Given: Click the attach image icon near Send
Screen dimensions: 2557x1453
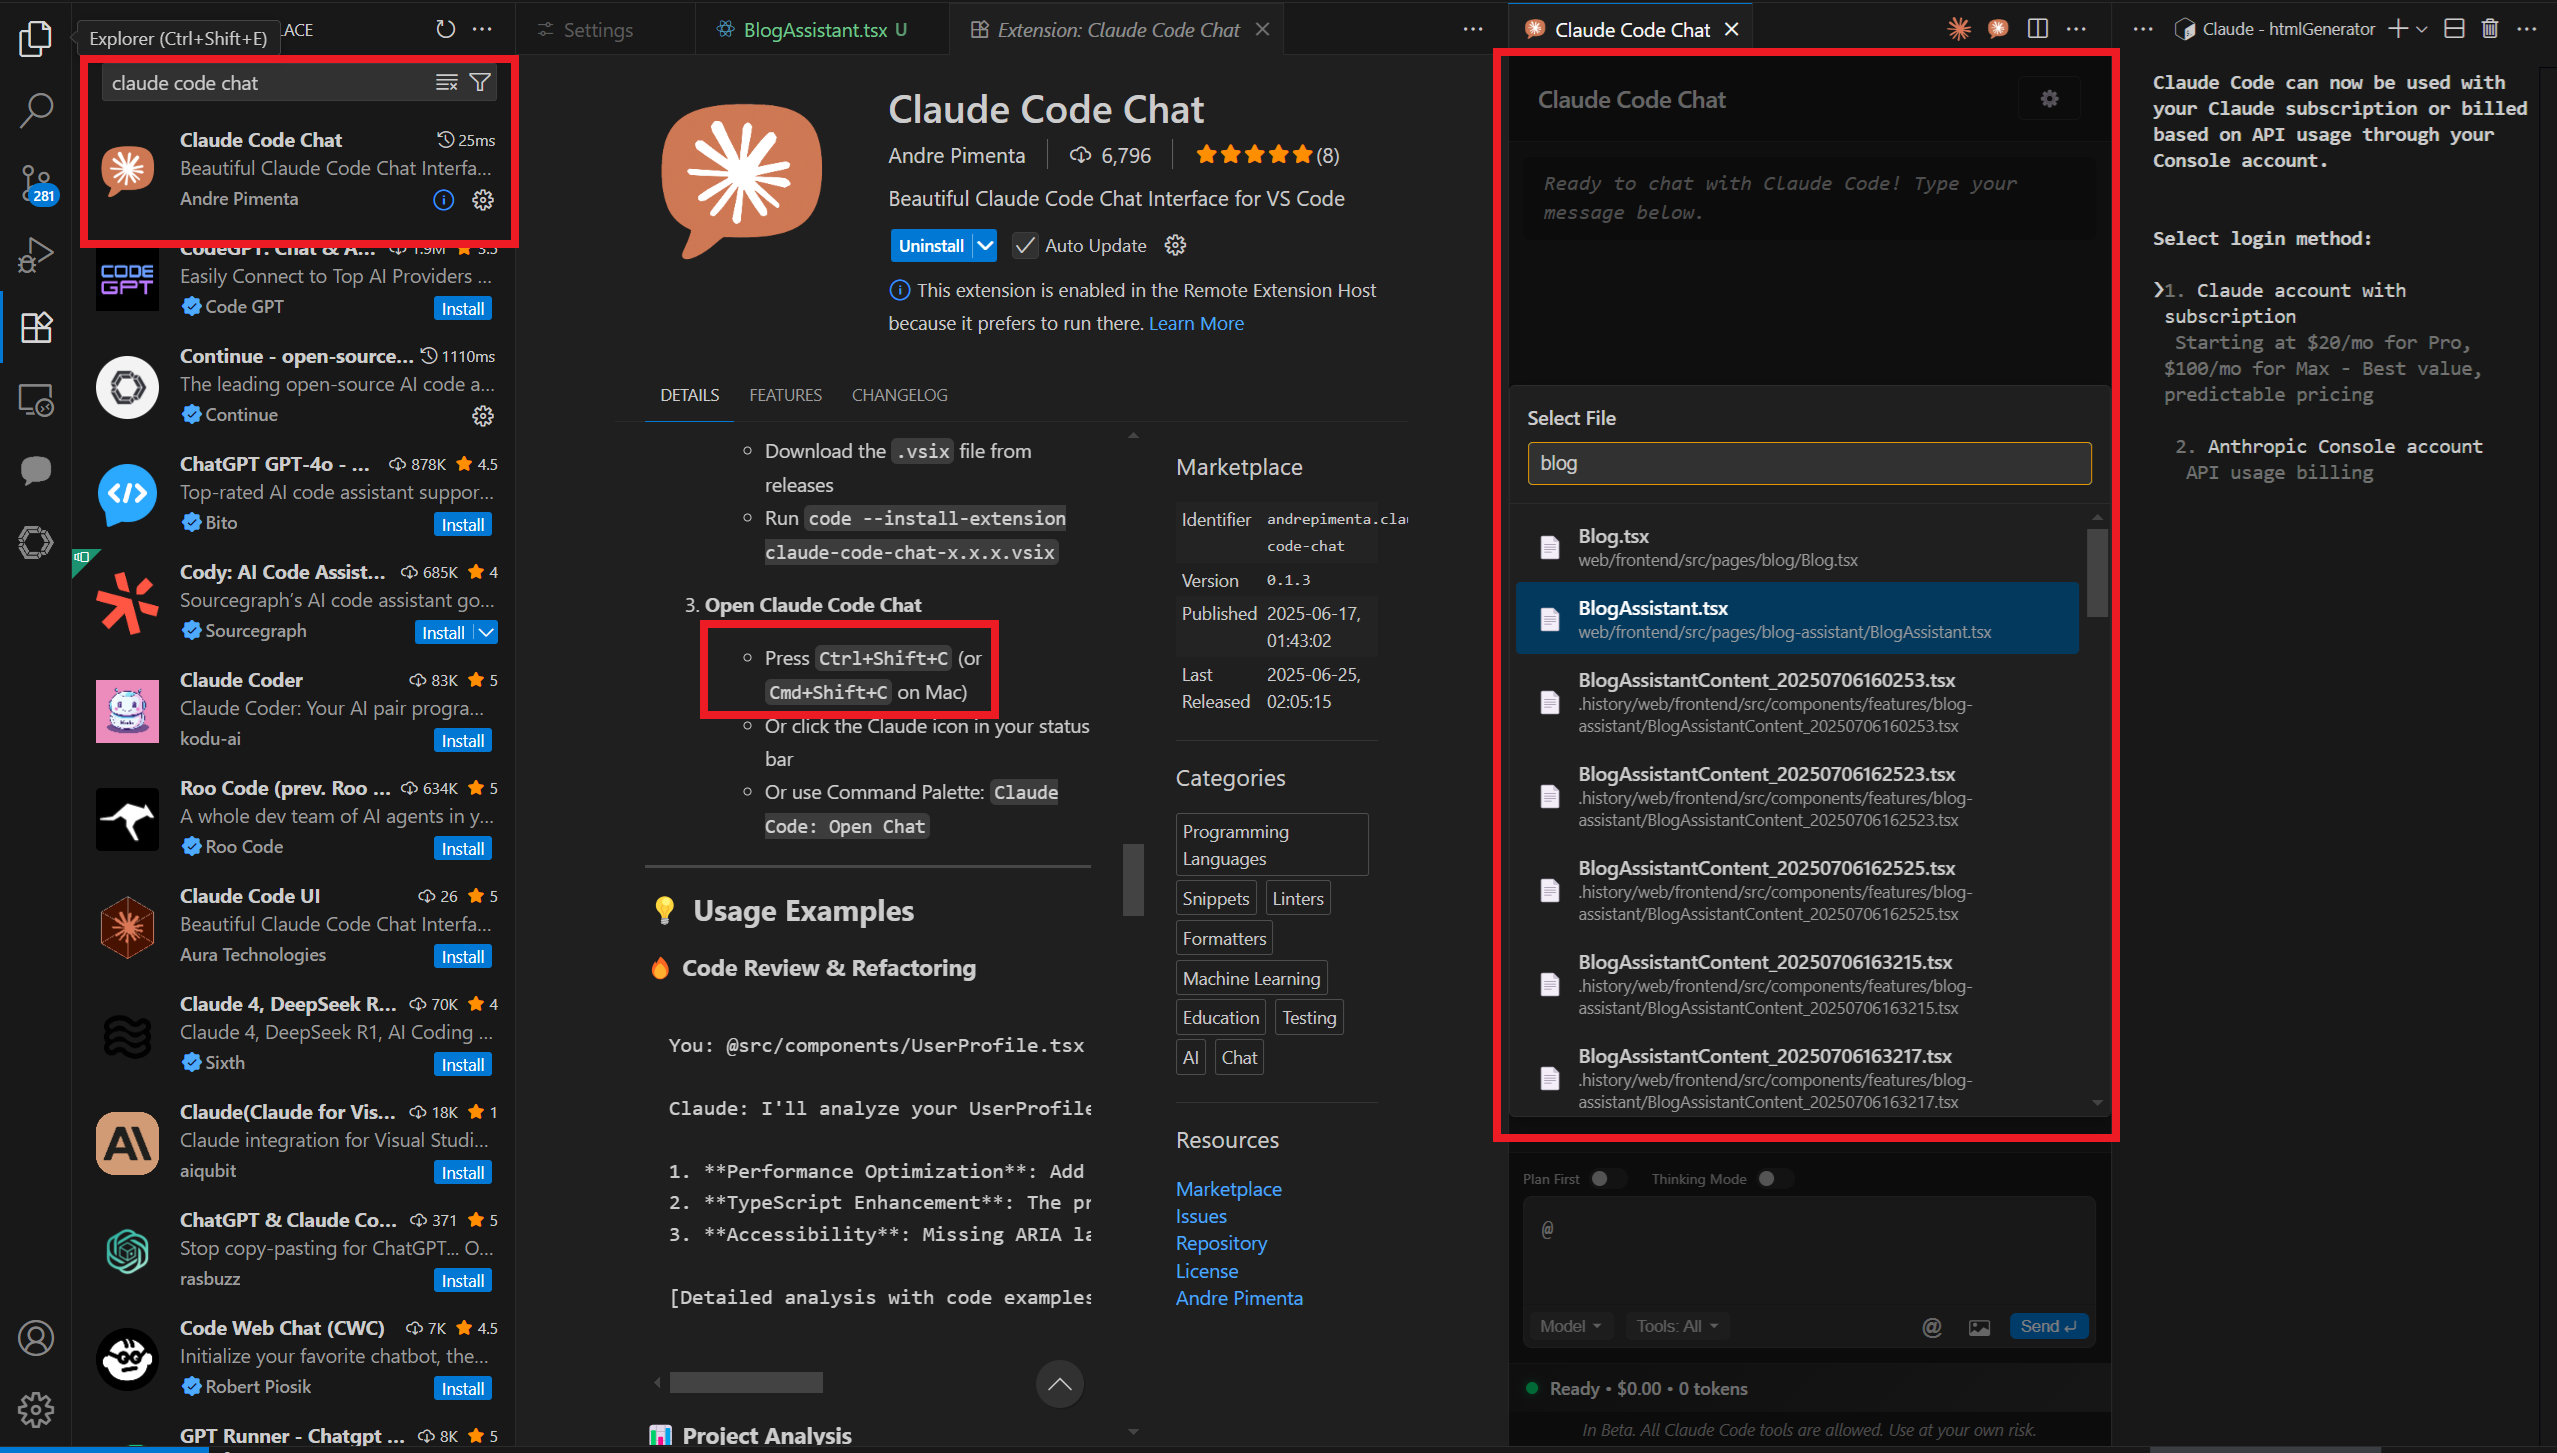Looking at the screenshot, I should point(1979,1327).
